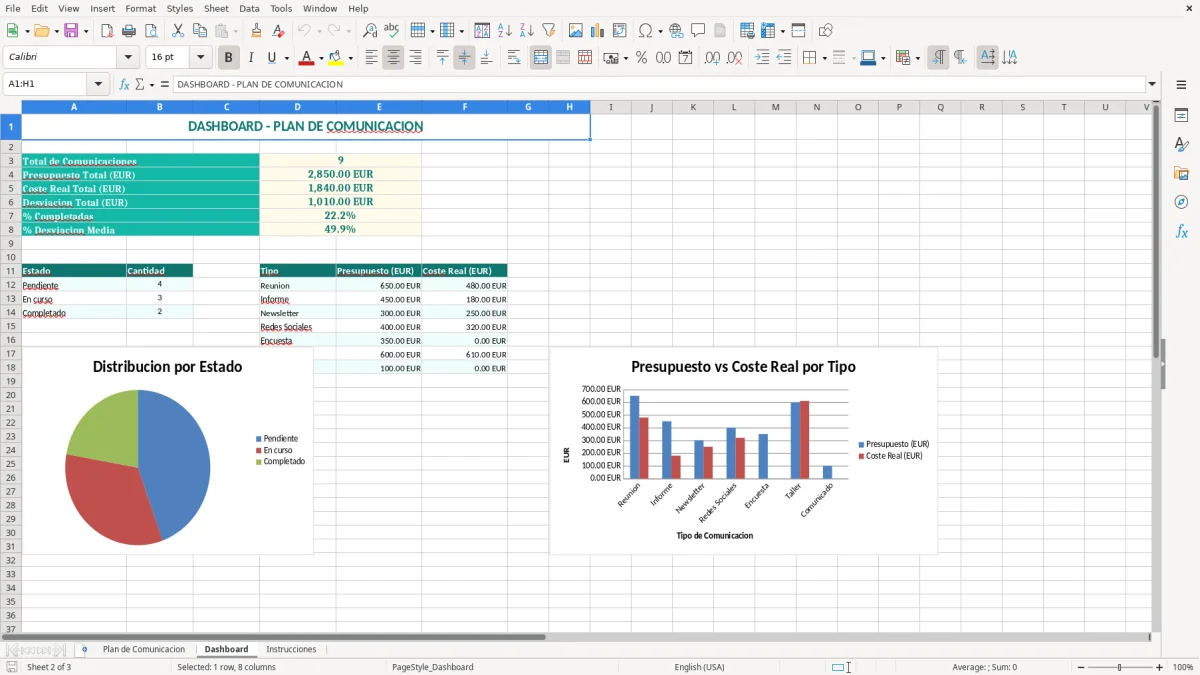Export directly as PDF
This screenshot has width=1200, height=675.
coord(107,31)
